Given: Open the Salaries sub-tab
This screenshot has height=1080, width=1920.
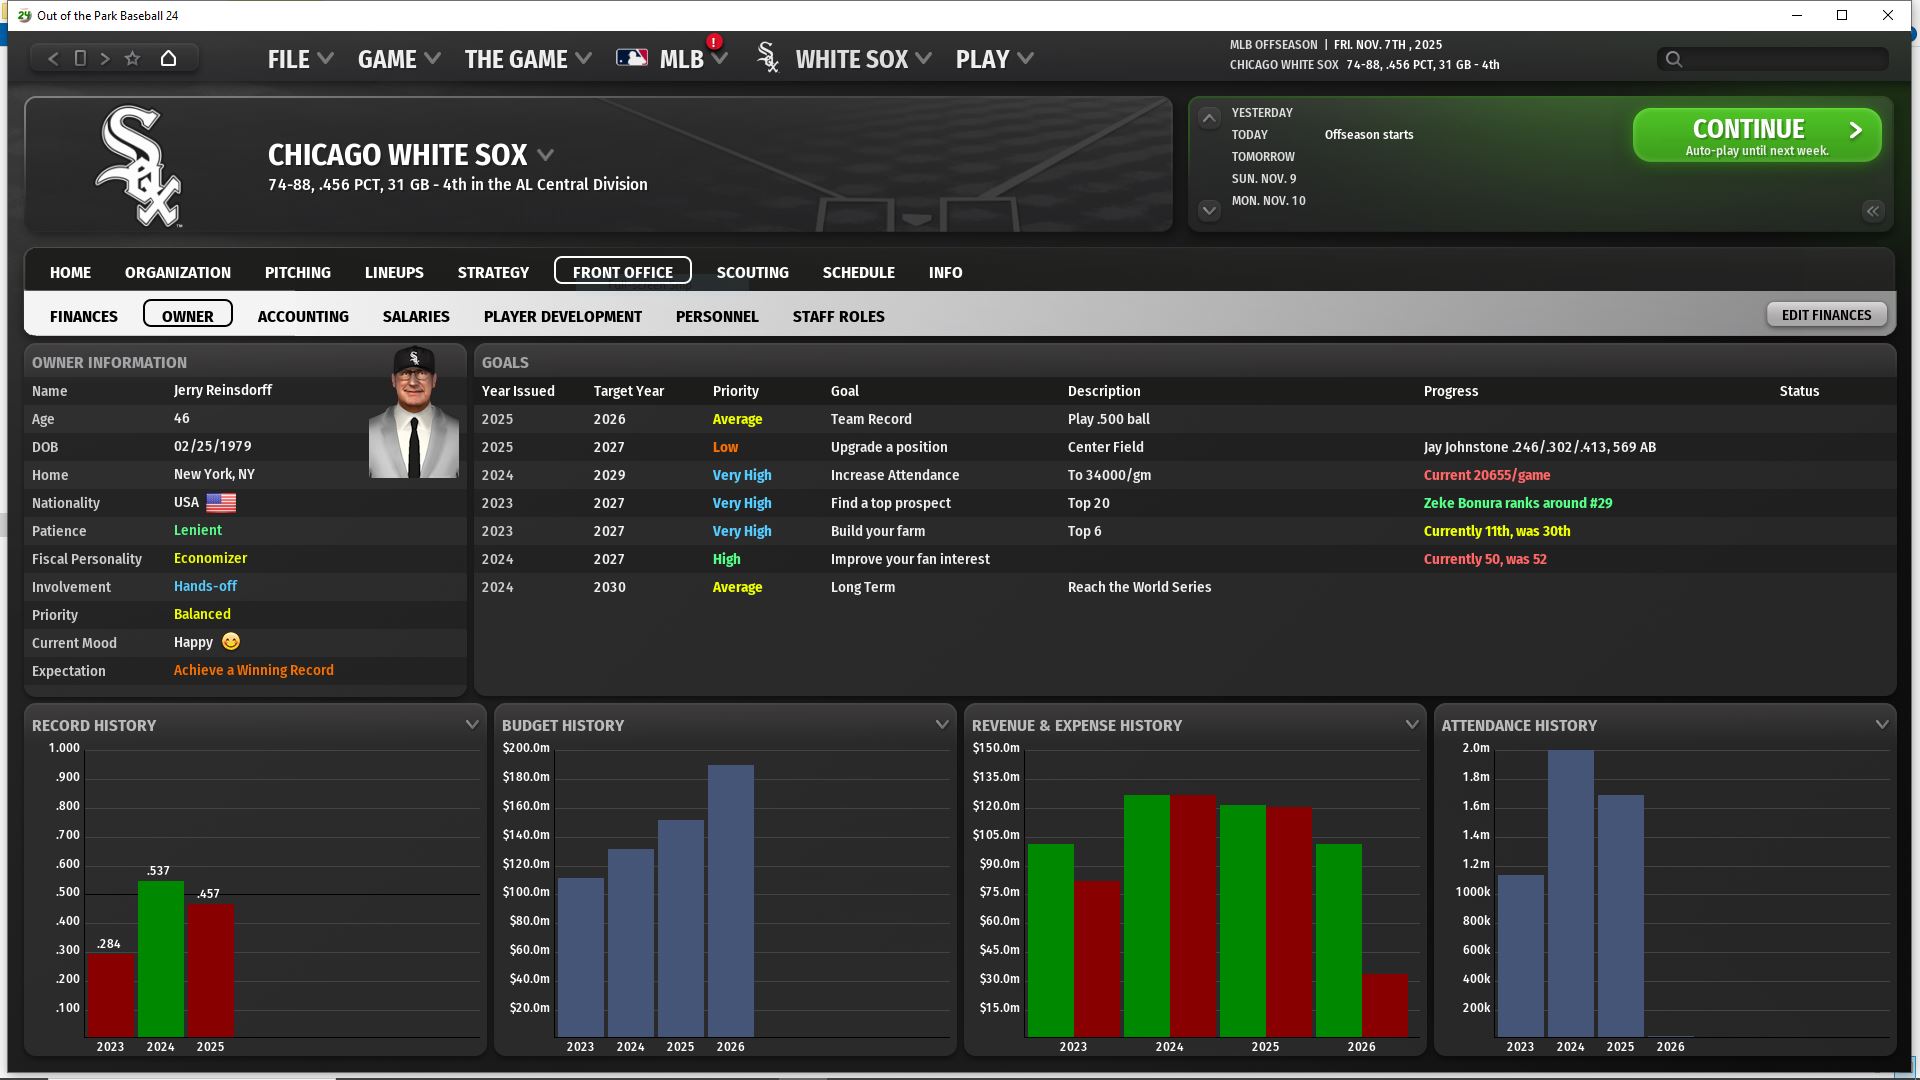Looking at the screenshot, I should [x=416, y=316].
